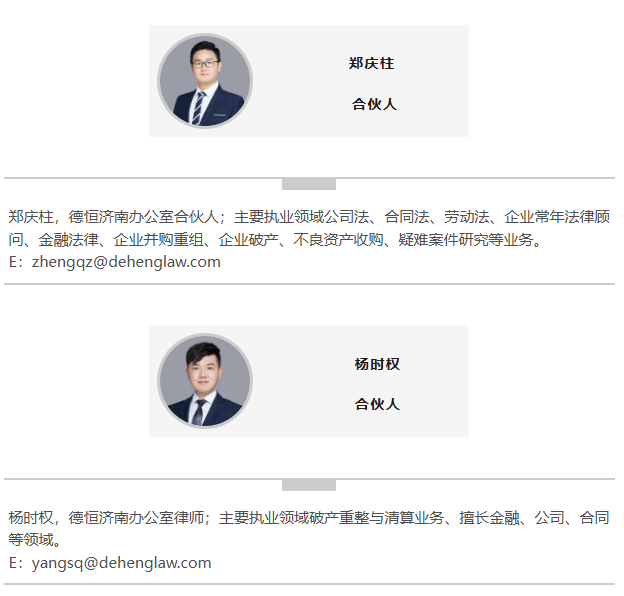Click gray divider tab above 杨时权 bio
Screen dimensions: 624x596
point(309,485)
